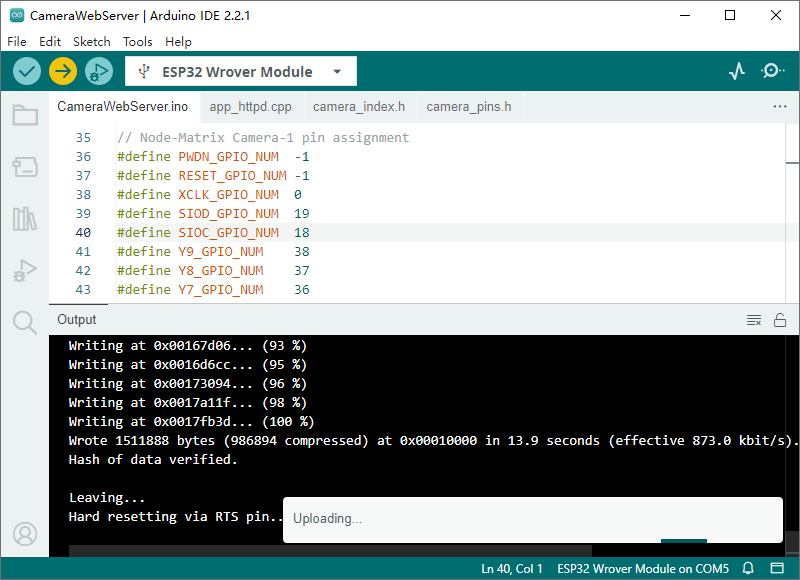This screenshot has height=580, width=800.
Task: Open the Library Manager sidebar panel
Action: pyautogui.click(x=25, y=218)
